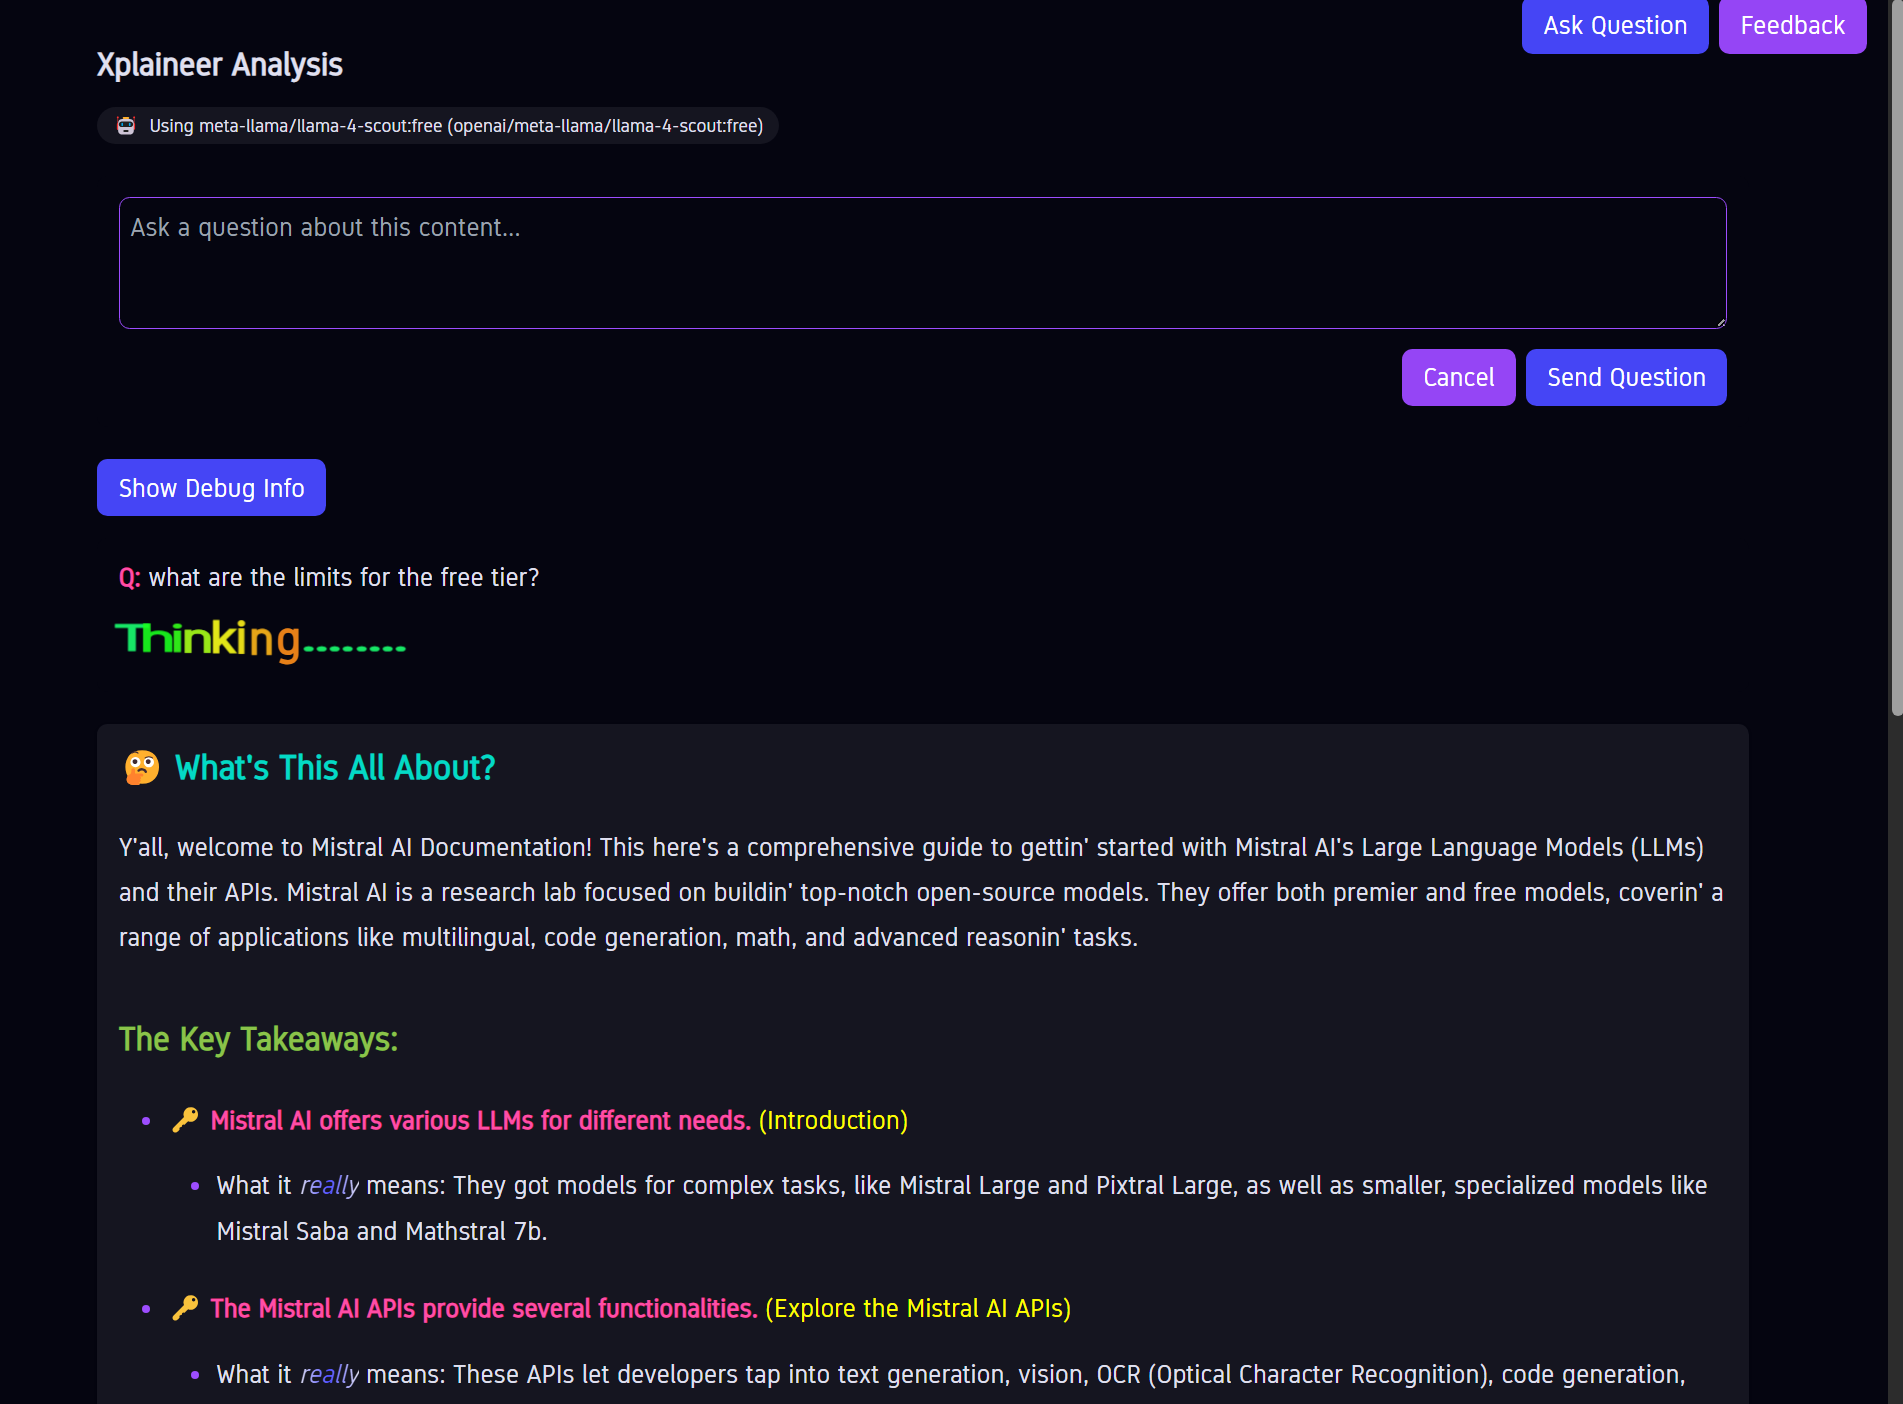Viewport: 1903px width, 1404px height.
Task: Click the 'What's This All About?' heading
Action: 335,768
